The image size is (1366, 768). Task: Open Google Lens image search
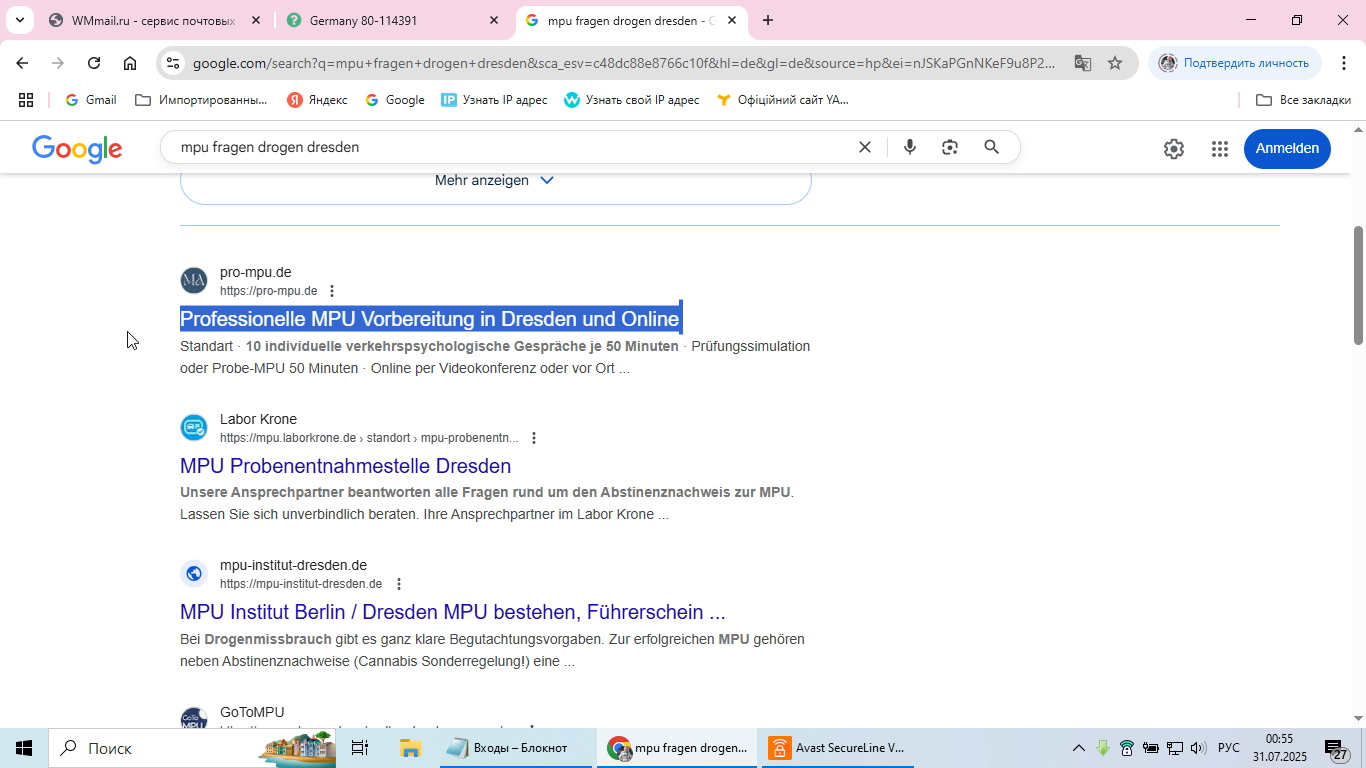(x=950, y=147)
